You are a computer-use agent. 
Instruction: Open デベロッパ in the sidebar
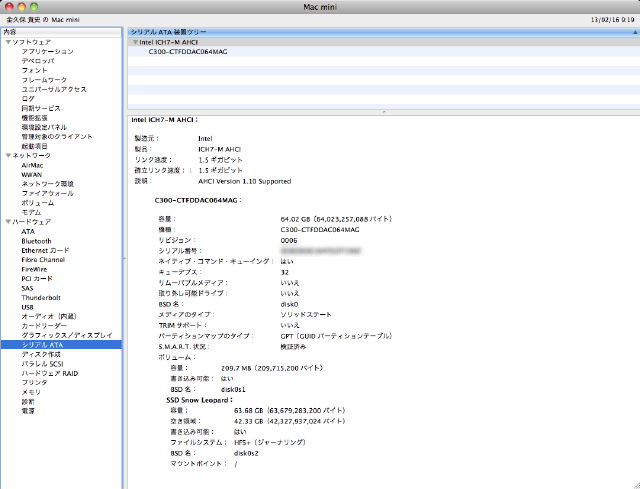point(38,61)
